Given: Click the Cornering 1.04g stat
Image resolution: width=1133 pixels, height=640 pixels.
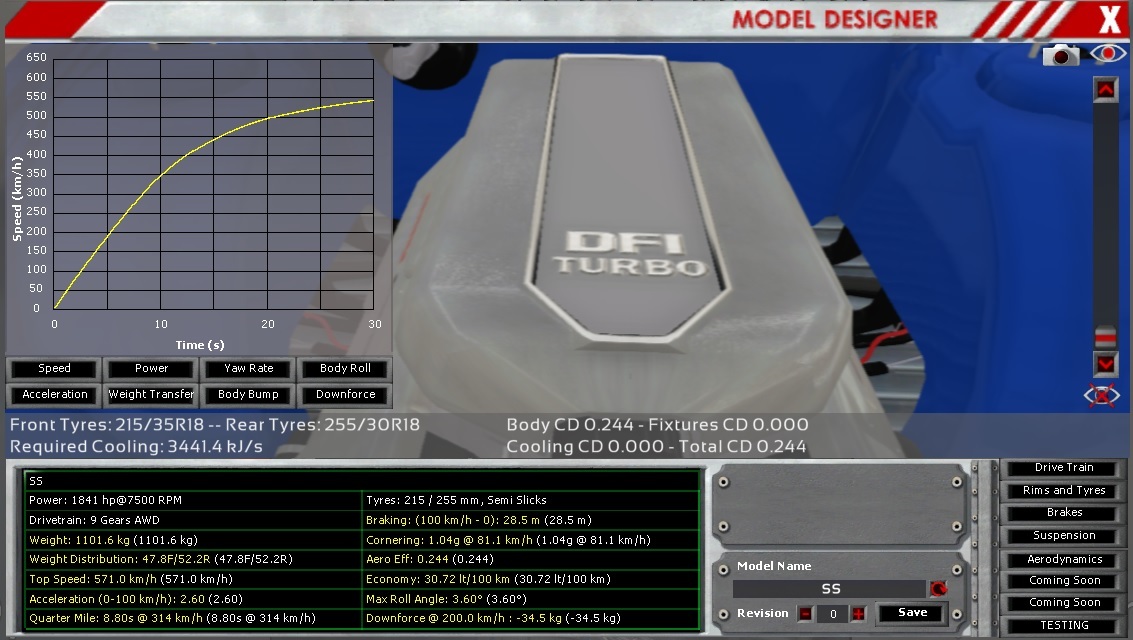Looking at the screenshot, I should [508, 540].
